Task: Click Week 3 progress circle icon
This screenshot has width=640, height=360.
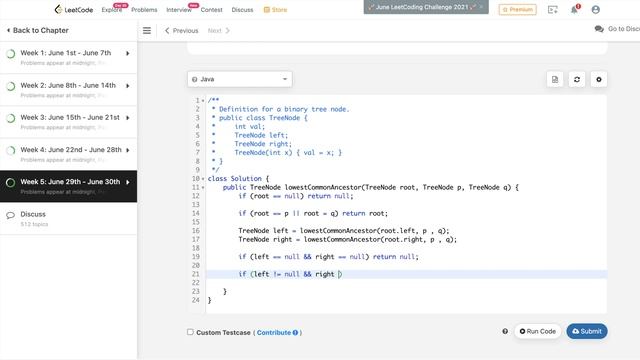Action: 11,118
